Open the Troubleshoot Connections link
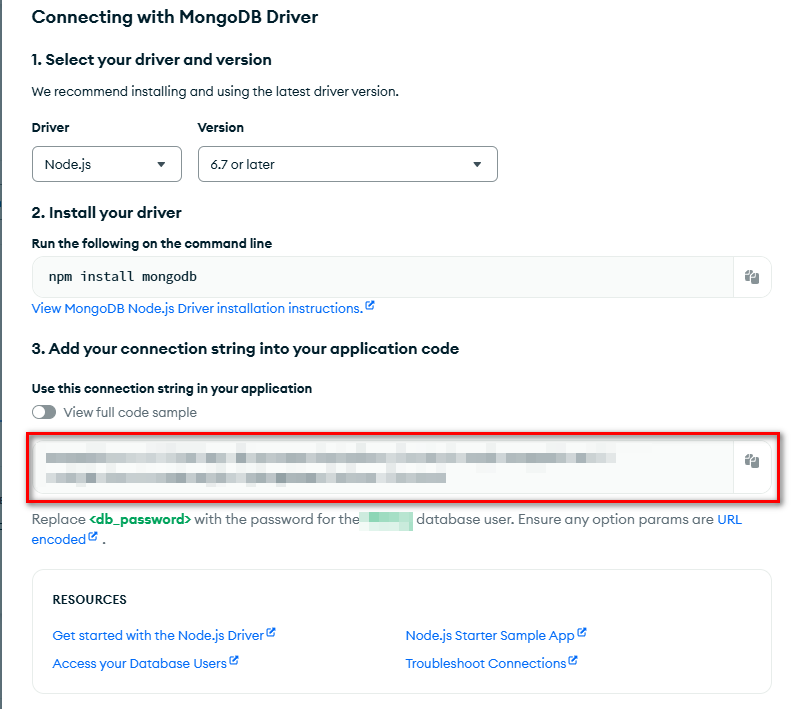Screen dimensions: 792x709 (485, 663)
